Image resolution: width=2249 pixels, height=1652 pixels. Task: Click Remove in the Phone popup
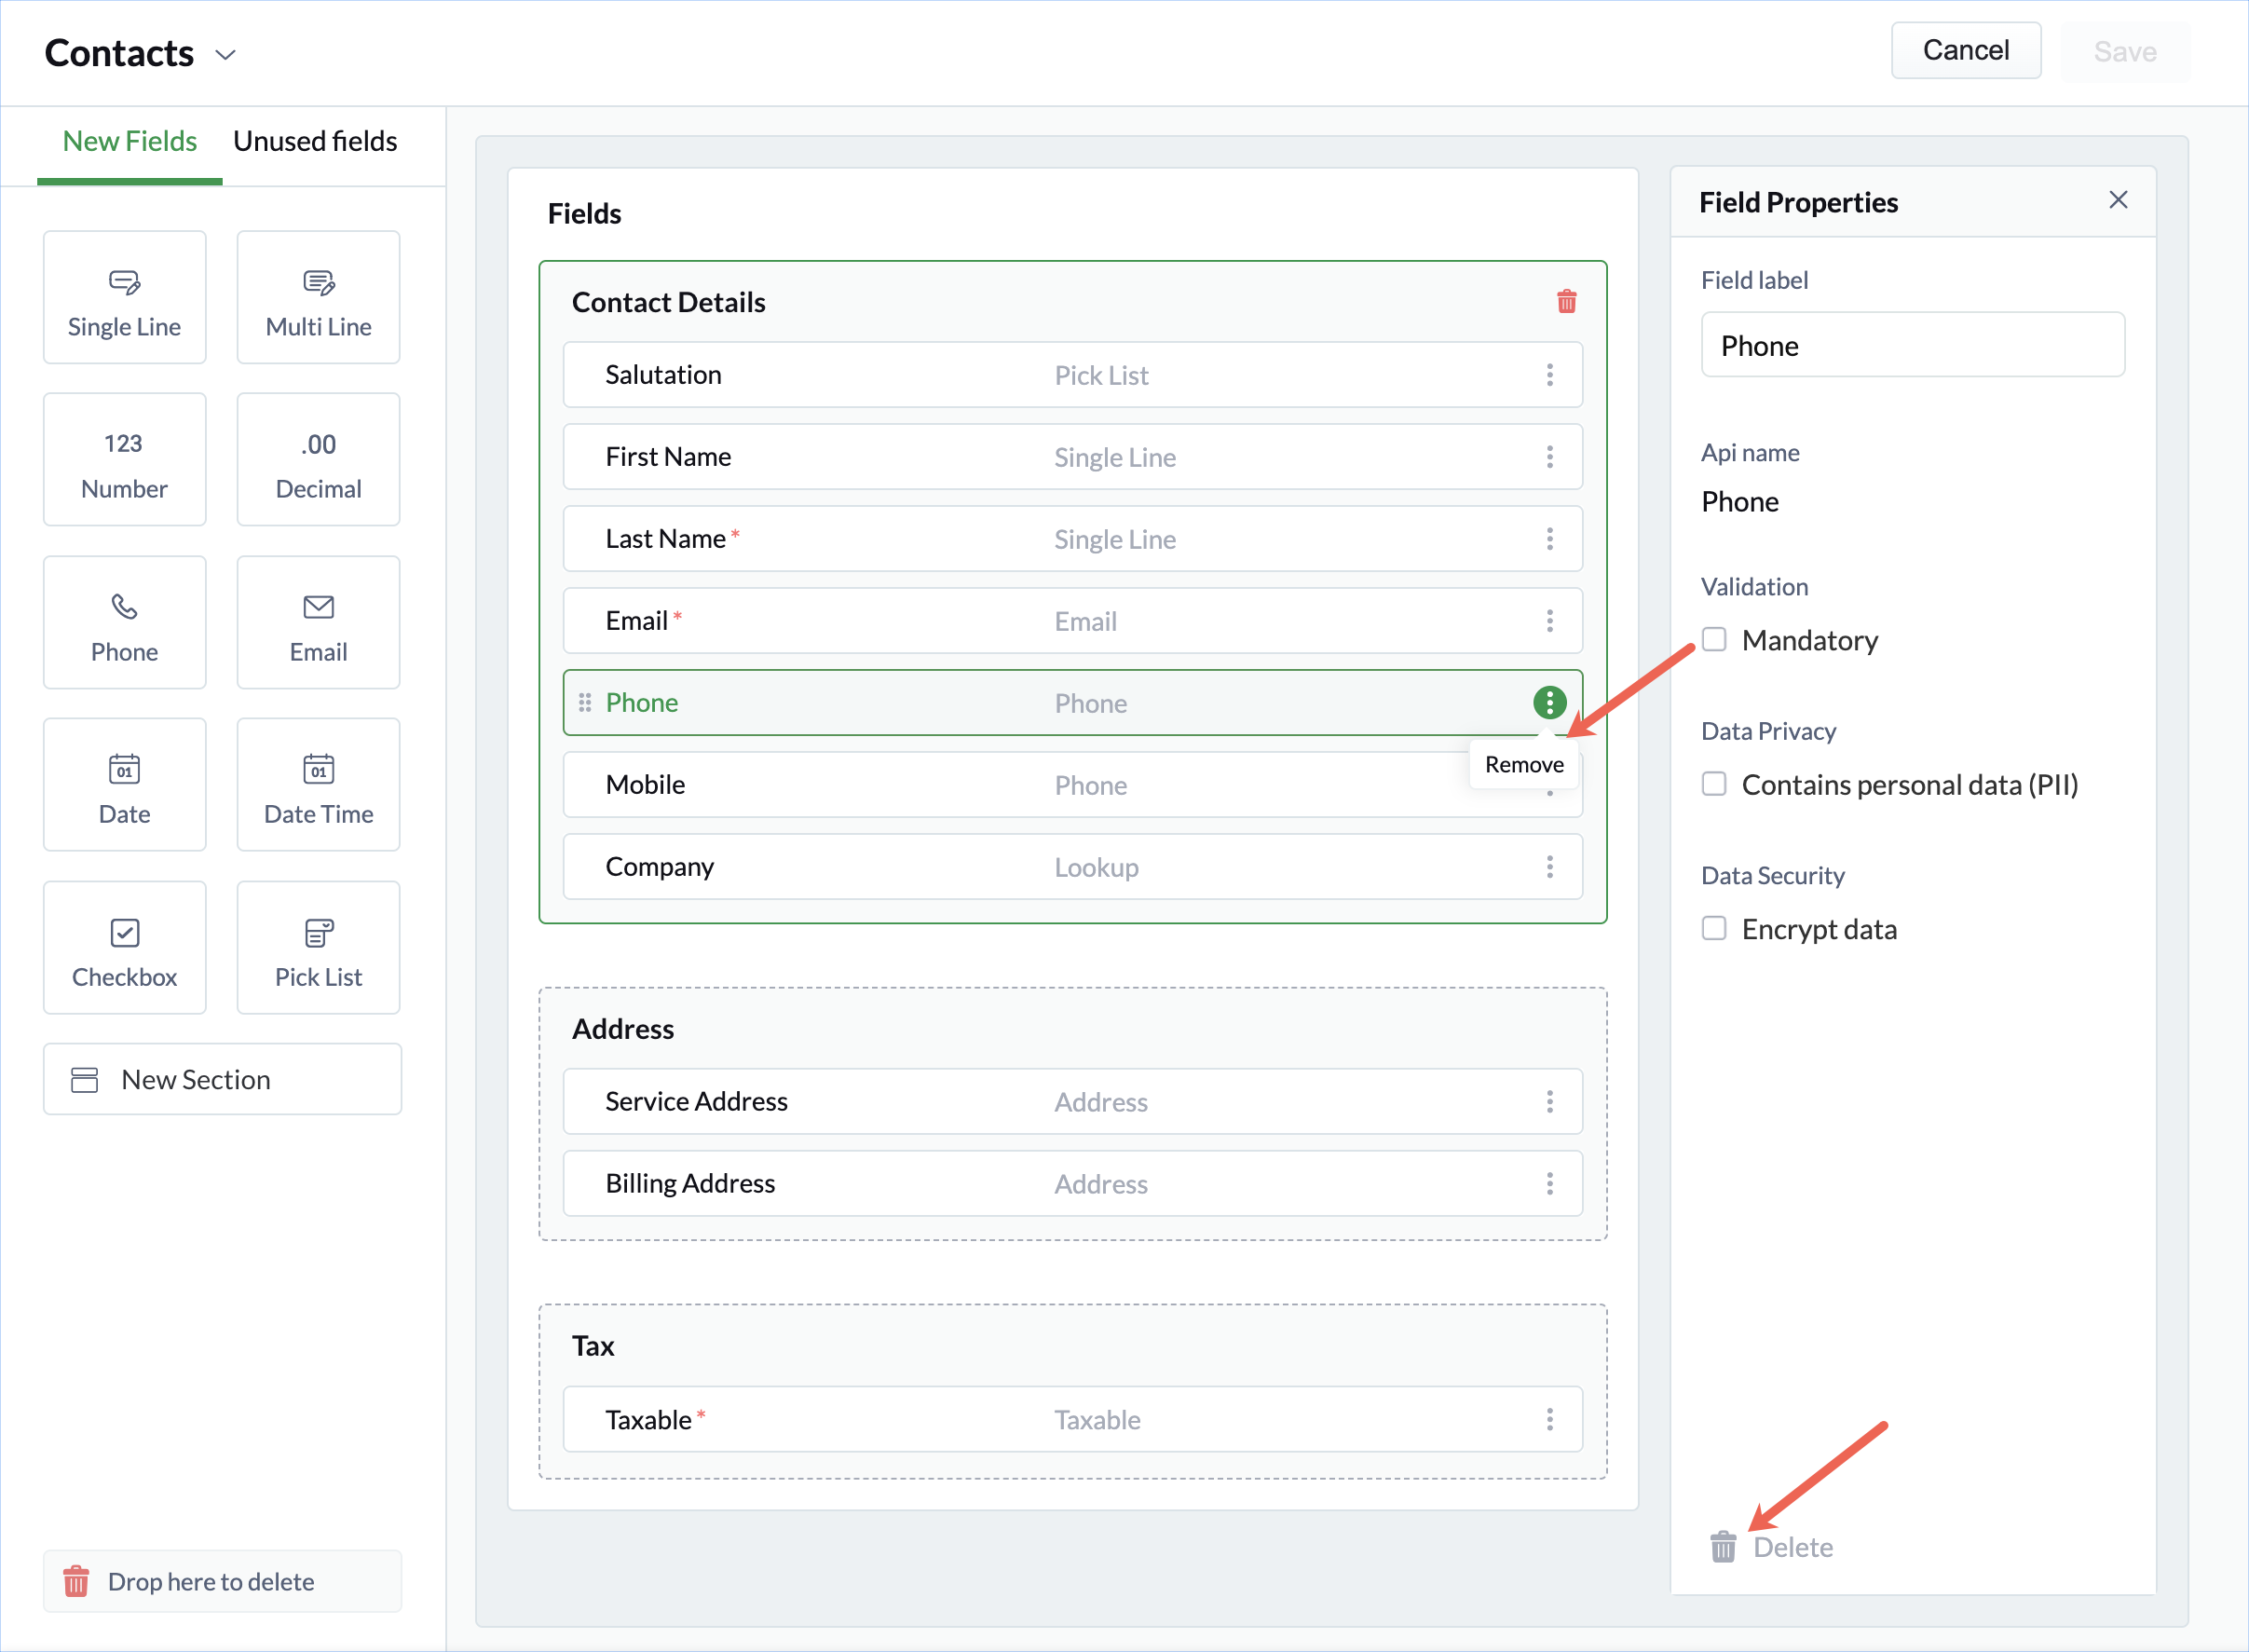click(x=1523, y=765)
